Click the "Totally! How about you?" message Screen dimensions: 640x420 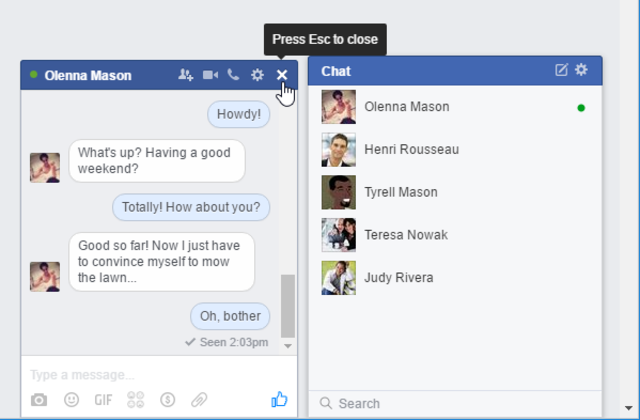[191, 207]
